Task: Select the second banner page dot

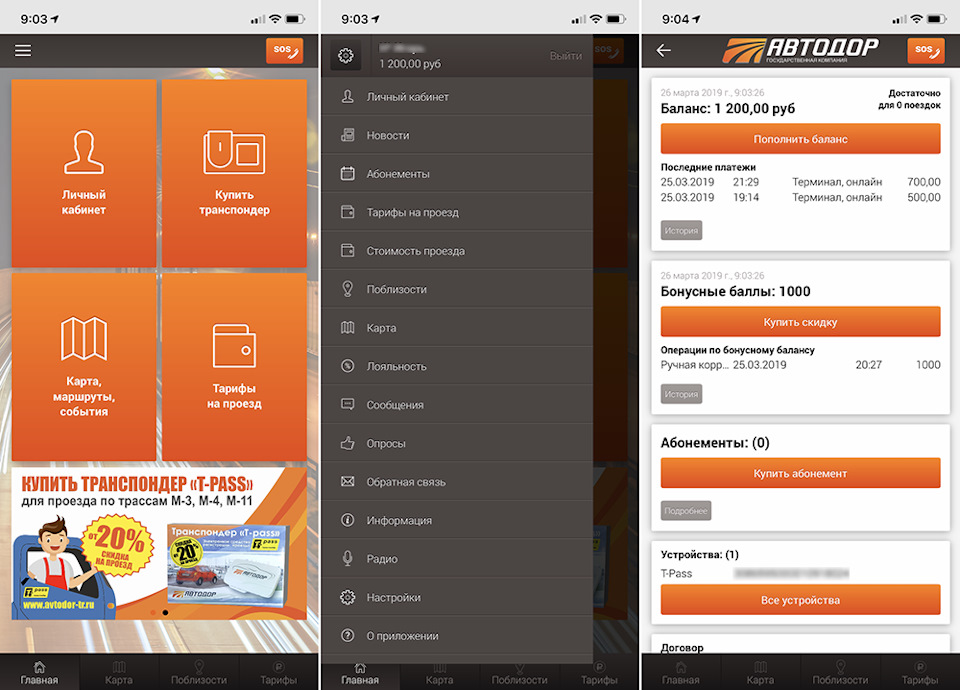Action: [165, 612]
